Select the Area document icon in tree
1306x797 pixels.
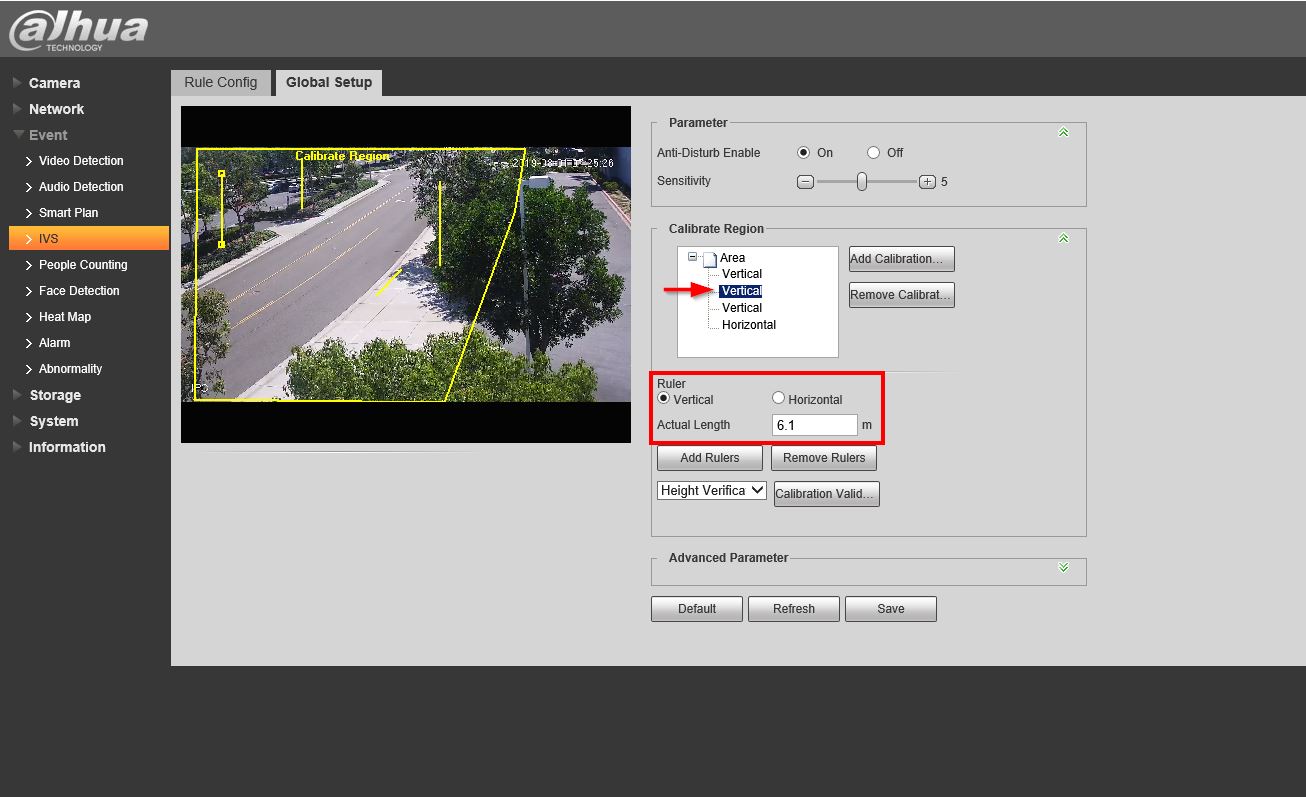point(709,259)
